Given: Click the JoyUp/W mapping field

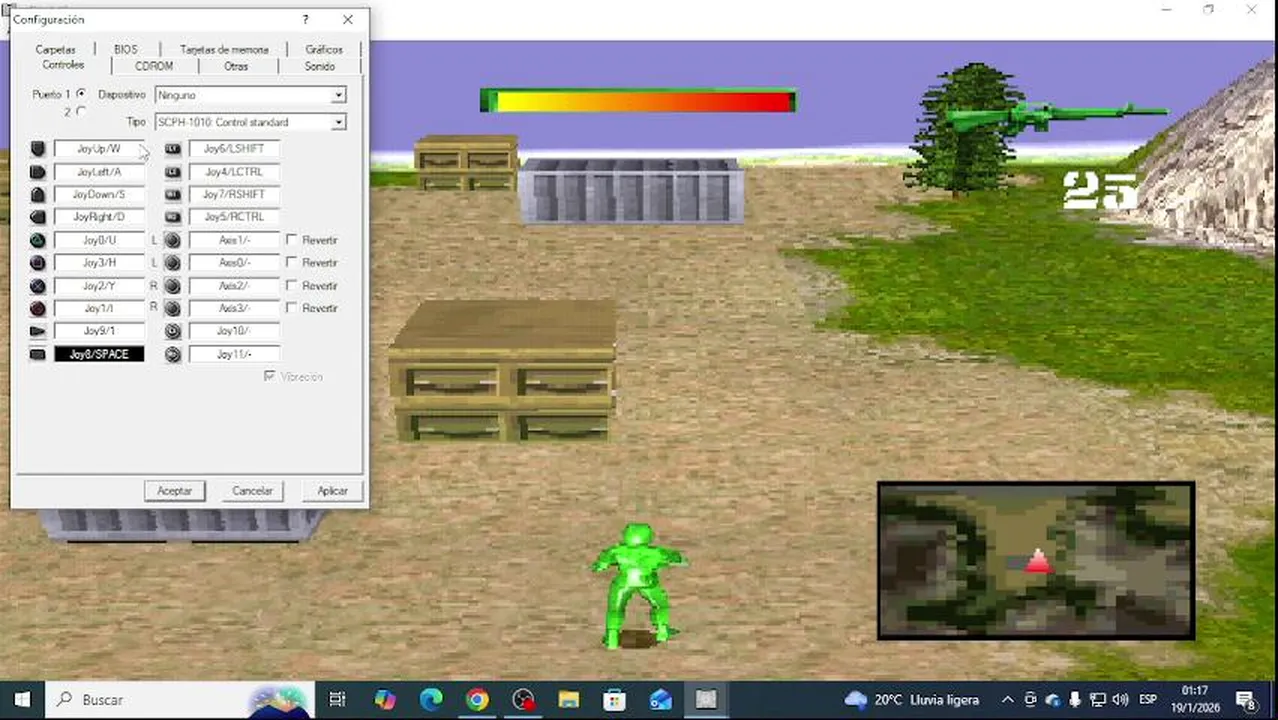Looking at the screenshot, I should 99,148.
